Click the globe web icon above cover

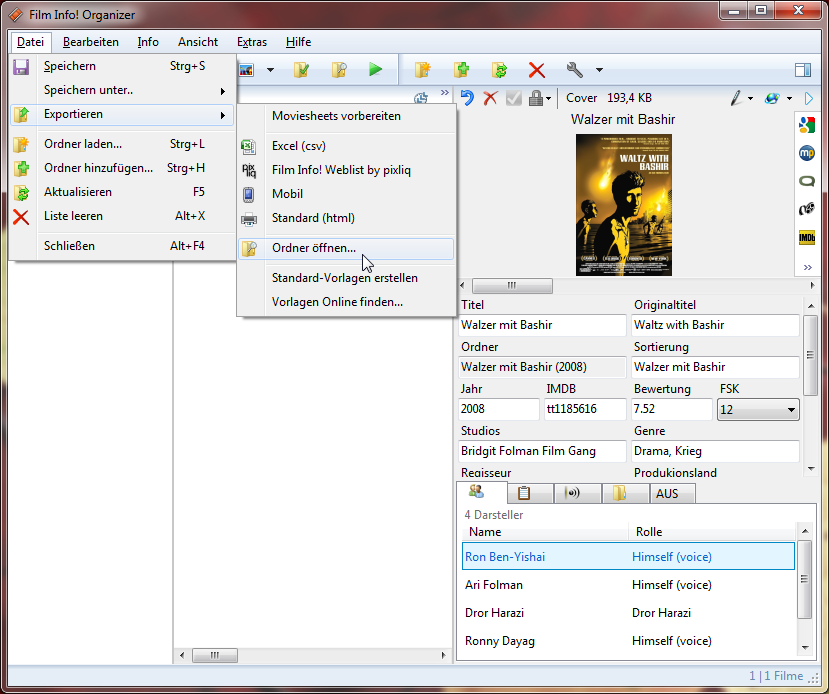click(772, 98)
